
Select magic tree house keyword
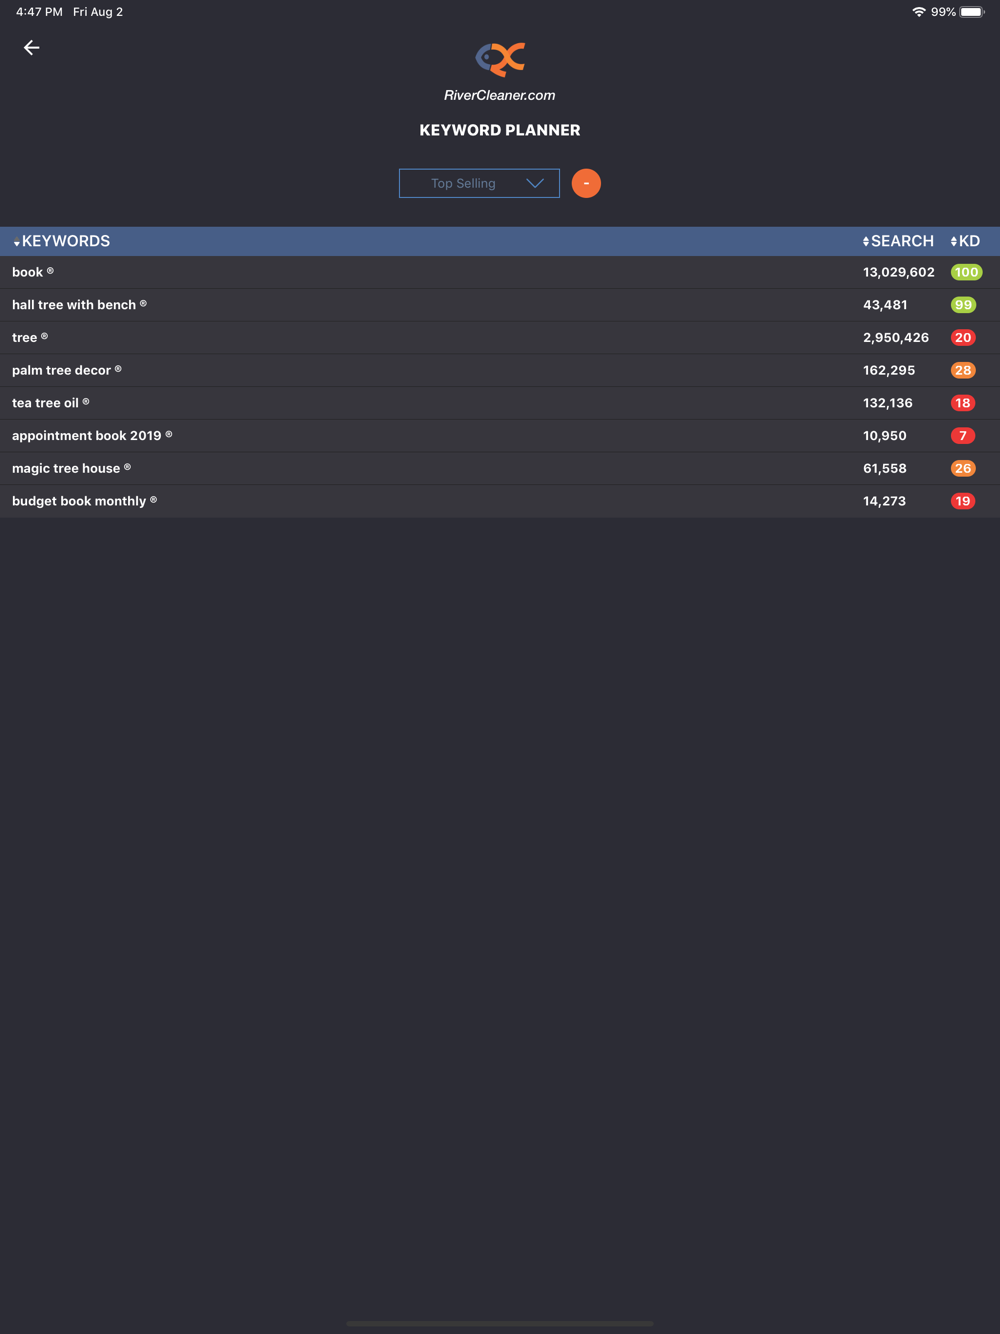(x=66, y=468)
